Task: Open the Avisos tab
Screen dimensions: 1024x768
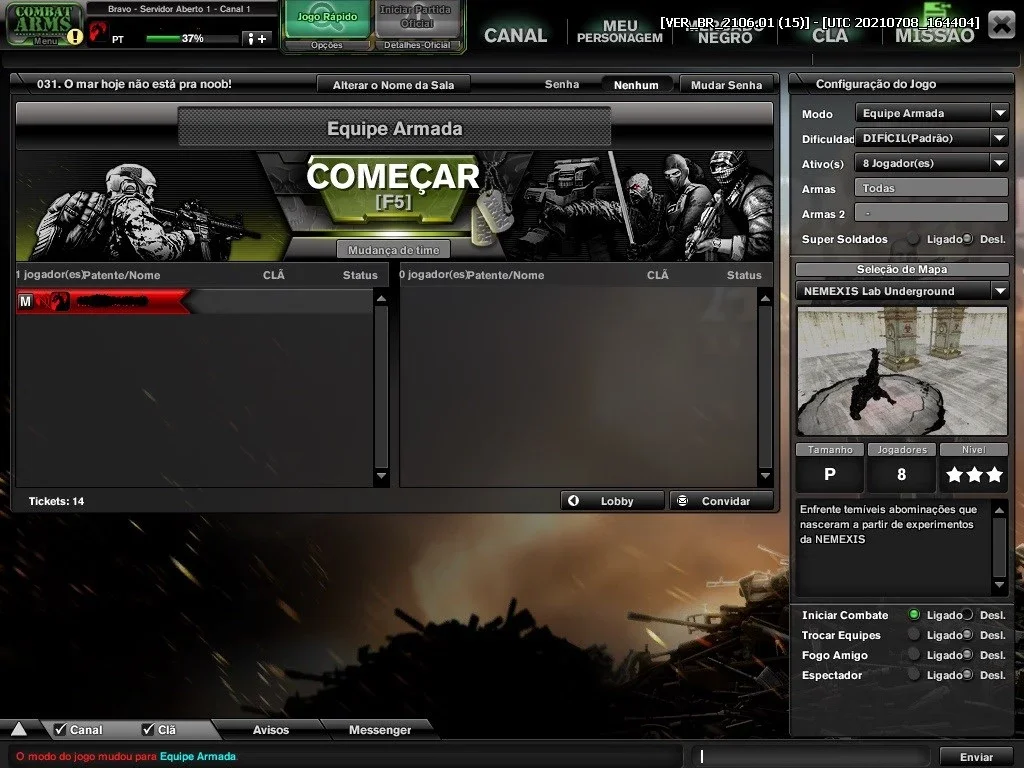Action: pos(270,729)
